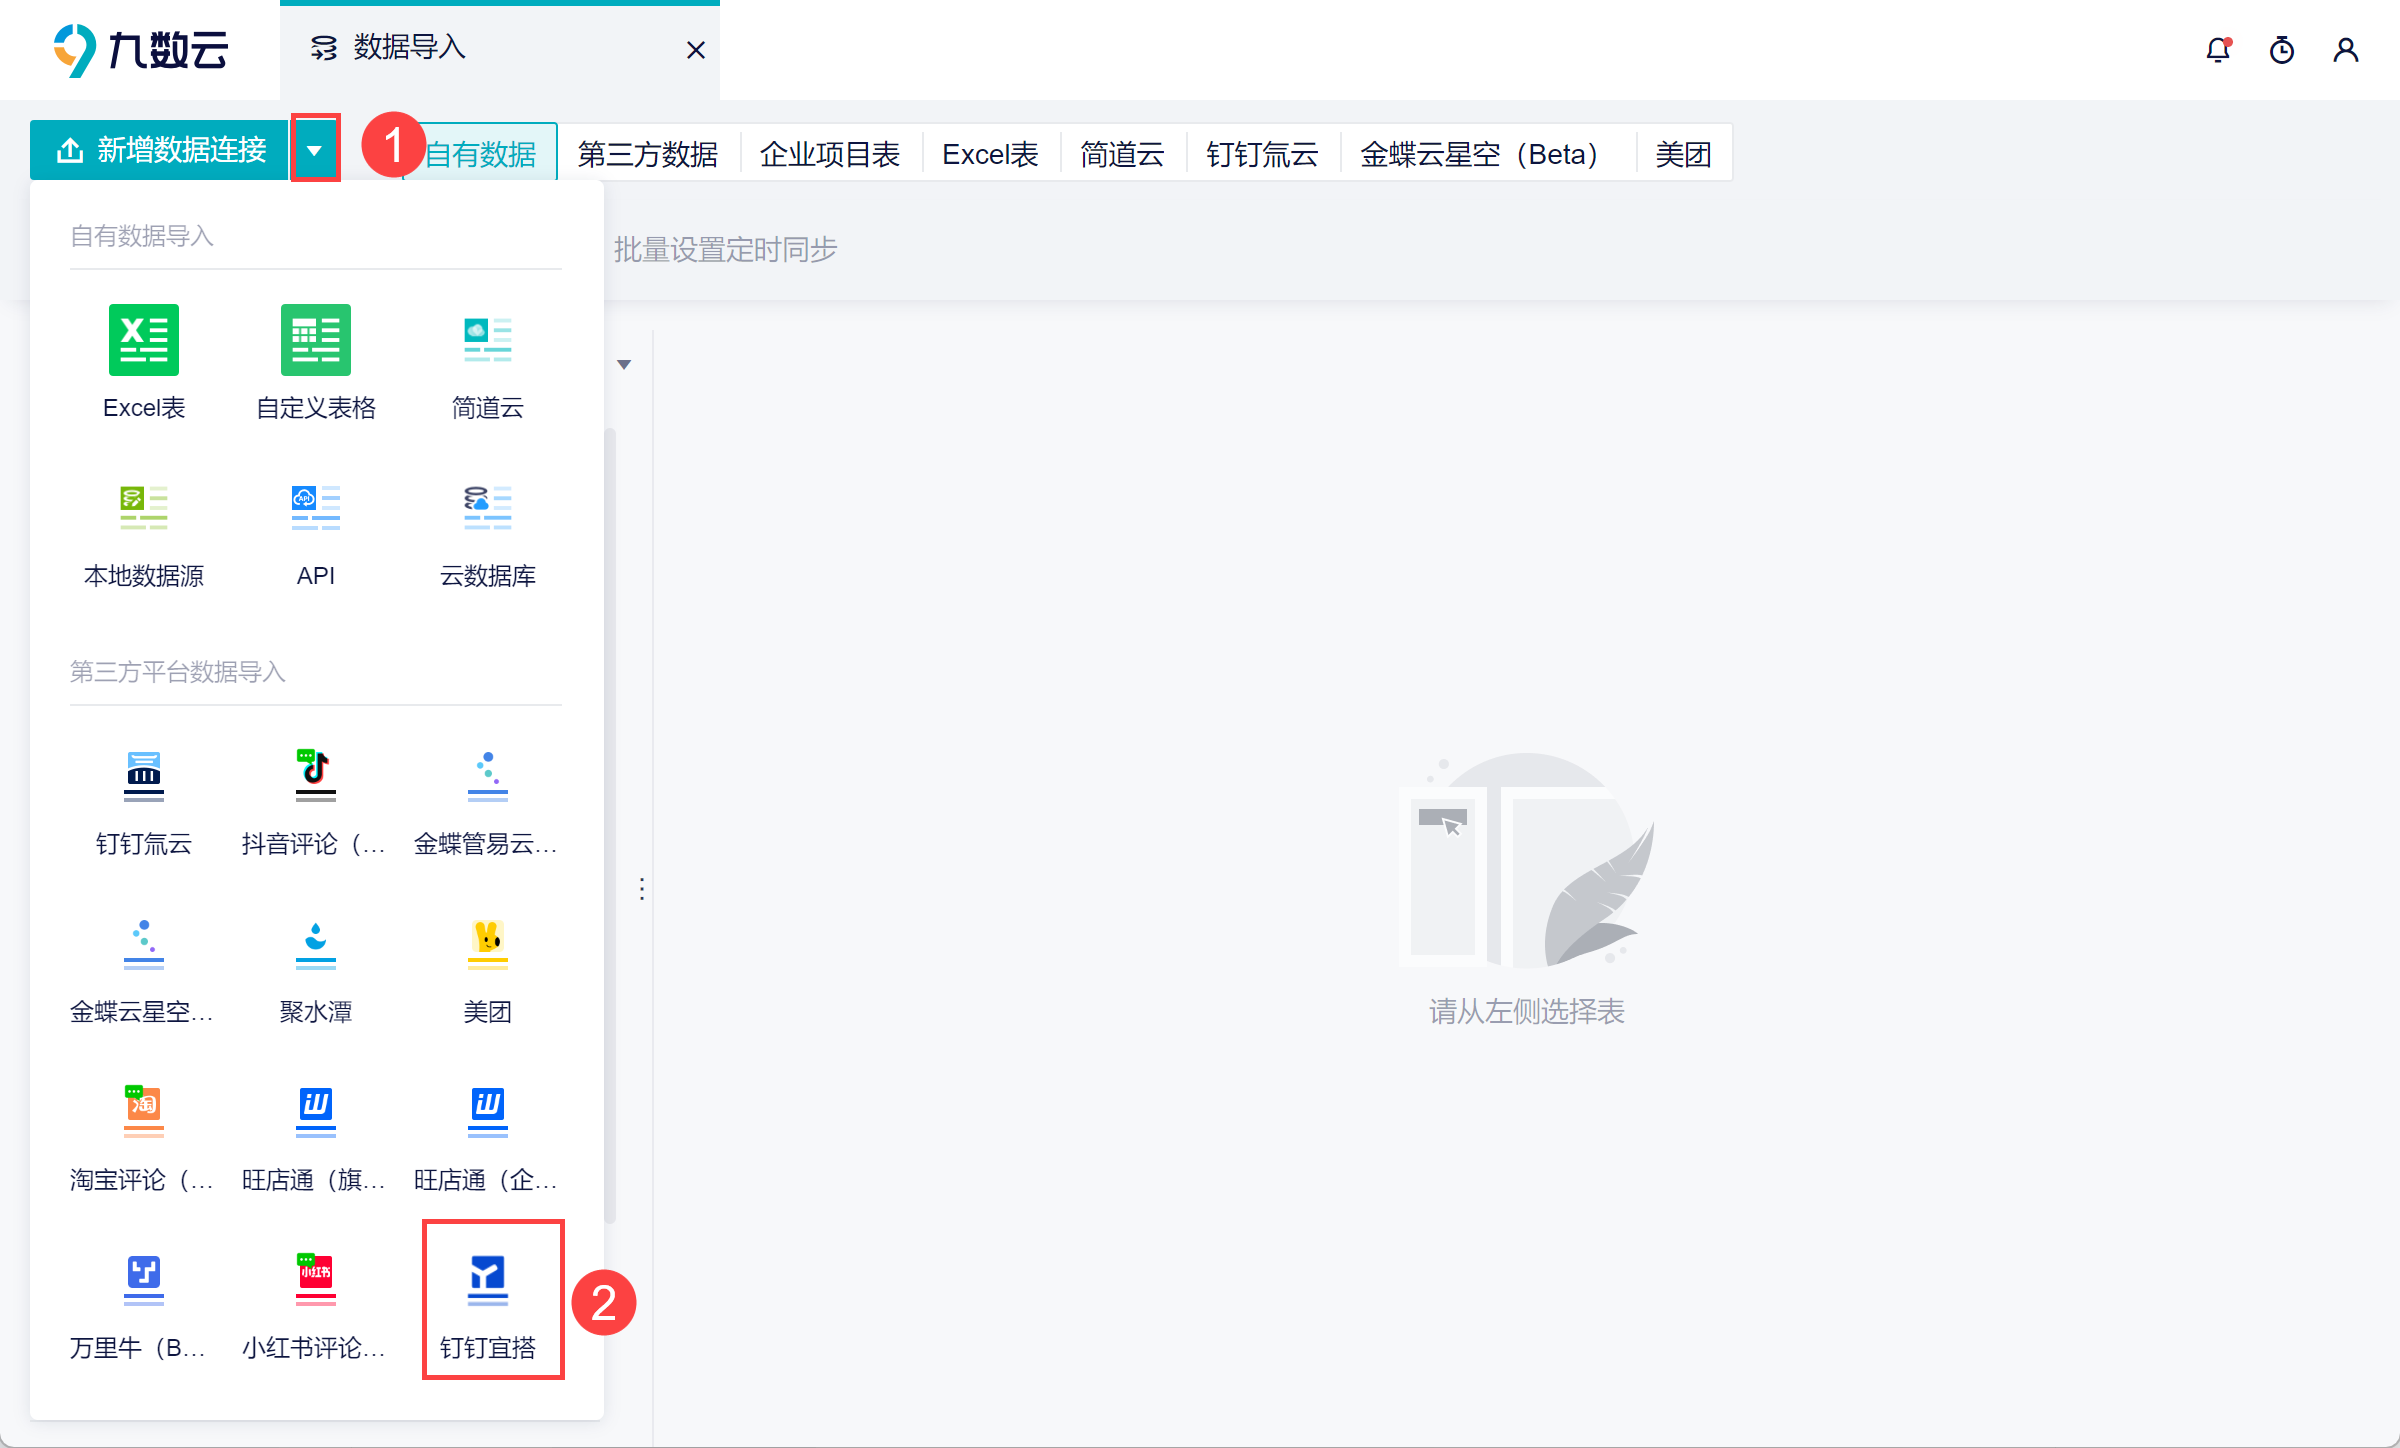
Task: Click 批量设置定时同步 link
Action: pyautogui.click(x=725, y=249)
